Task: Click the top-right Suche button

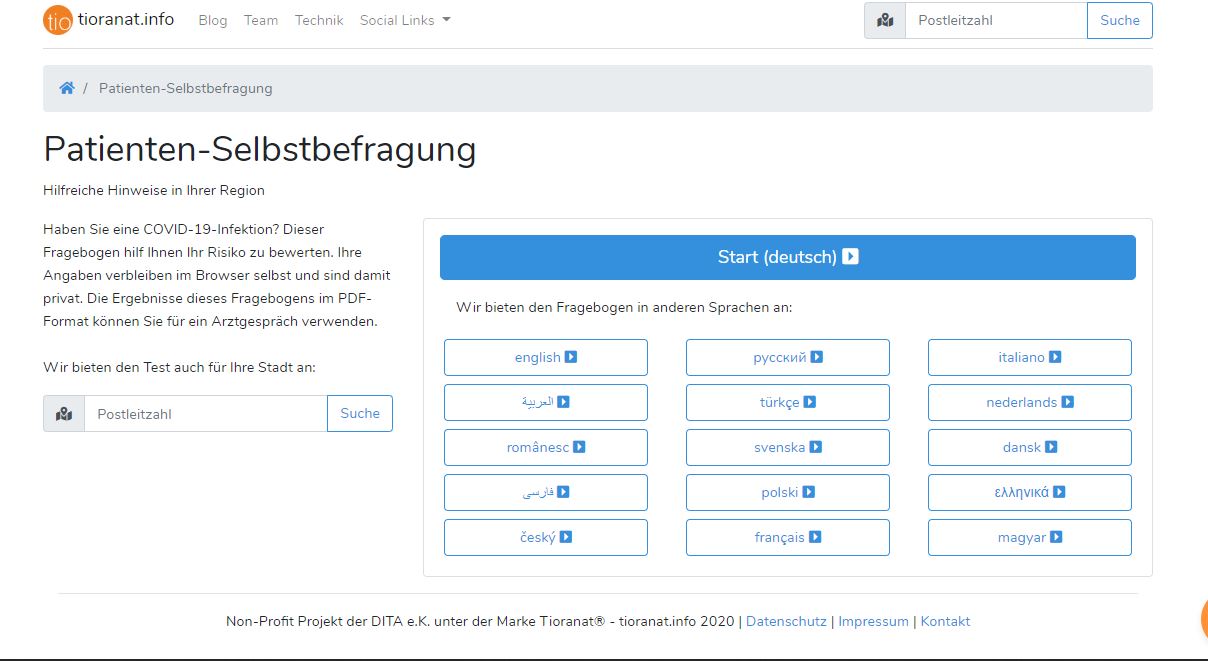Action: [x=1120, y=20]
